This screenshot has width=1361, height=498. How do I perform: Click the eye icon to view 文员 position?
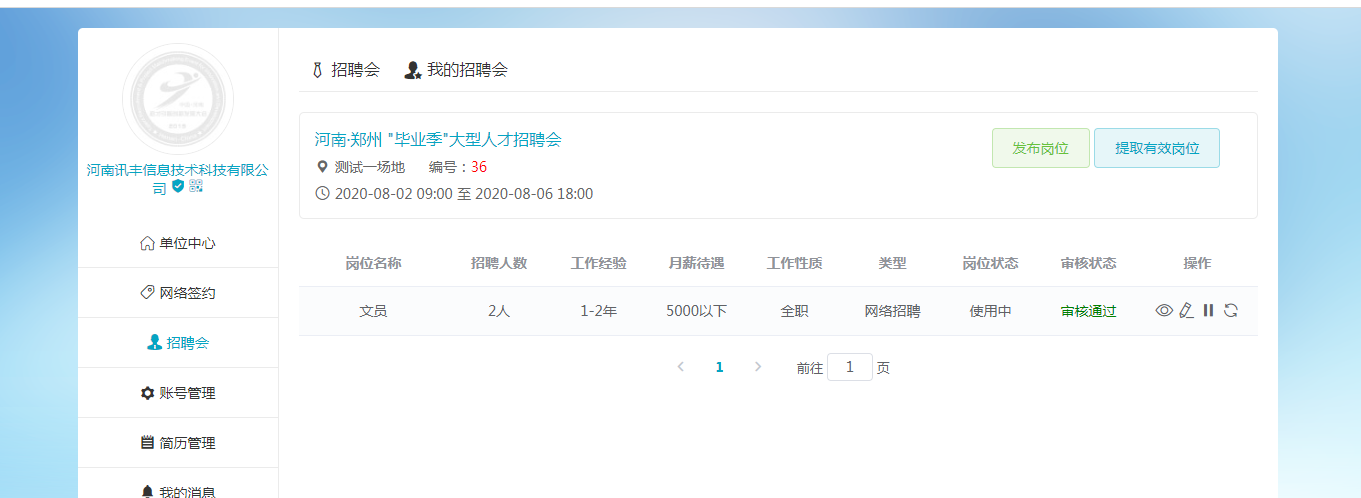tap(1164, 311)
